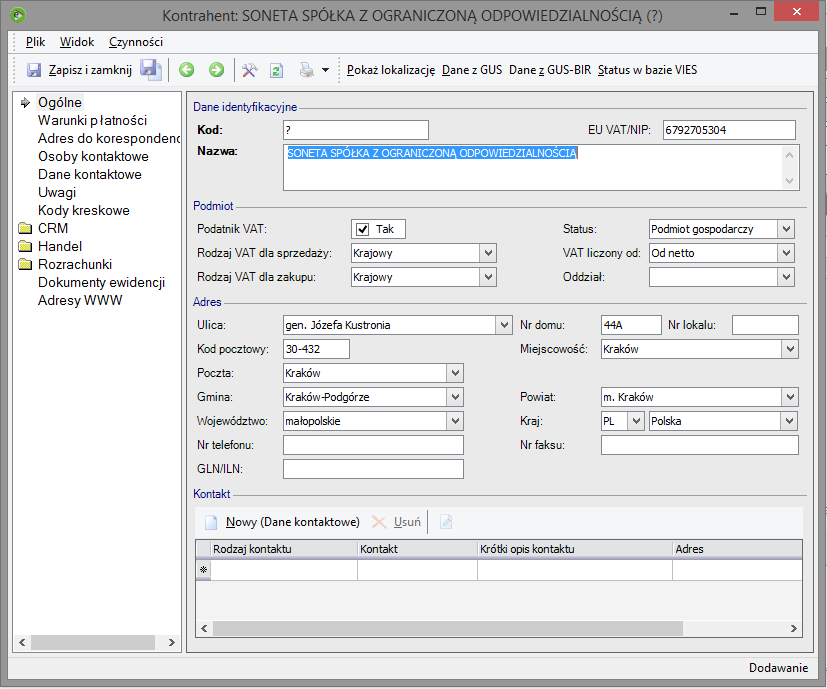Click the GLN/ILN field
Screen dimensions: 827x689
pyautogui.click(x=373, y=469)
